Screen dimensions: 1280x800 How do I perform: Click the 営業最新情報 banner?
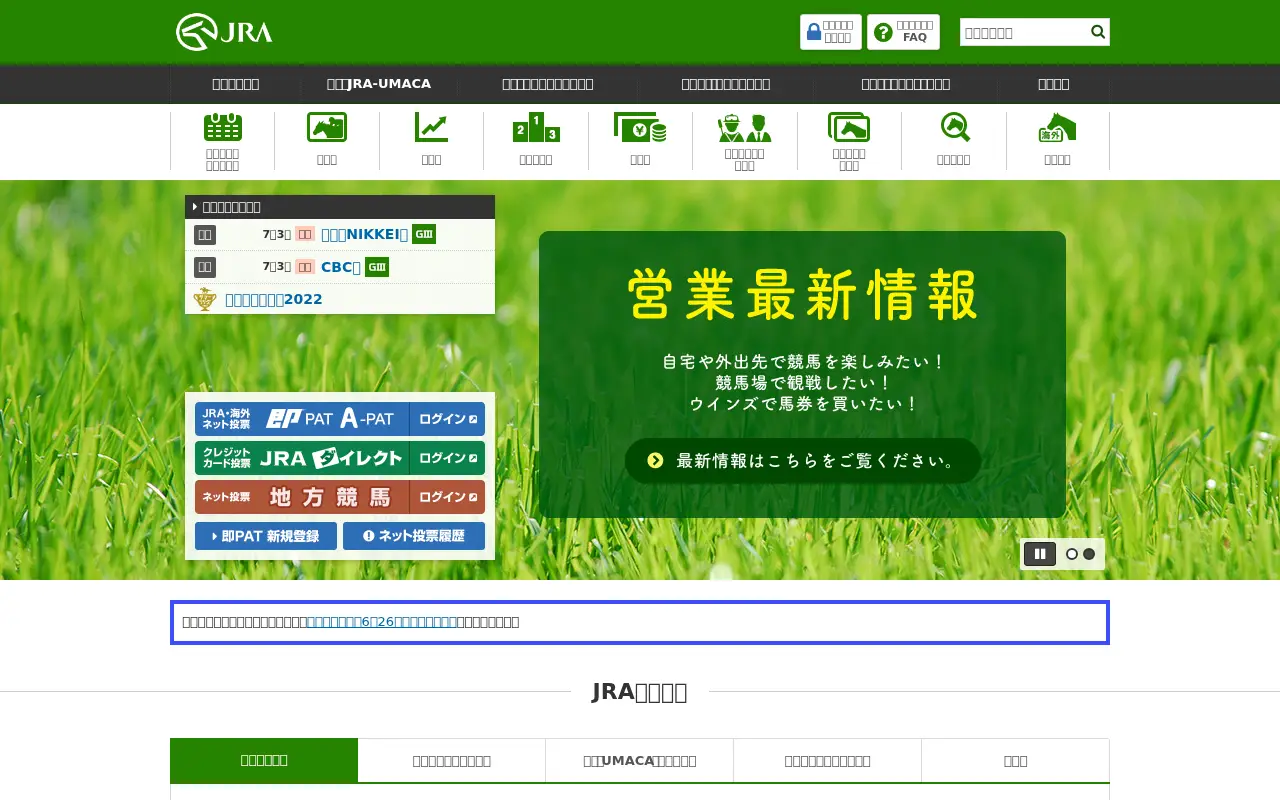point(802,374)
